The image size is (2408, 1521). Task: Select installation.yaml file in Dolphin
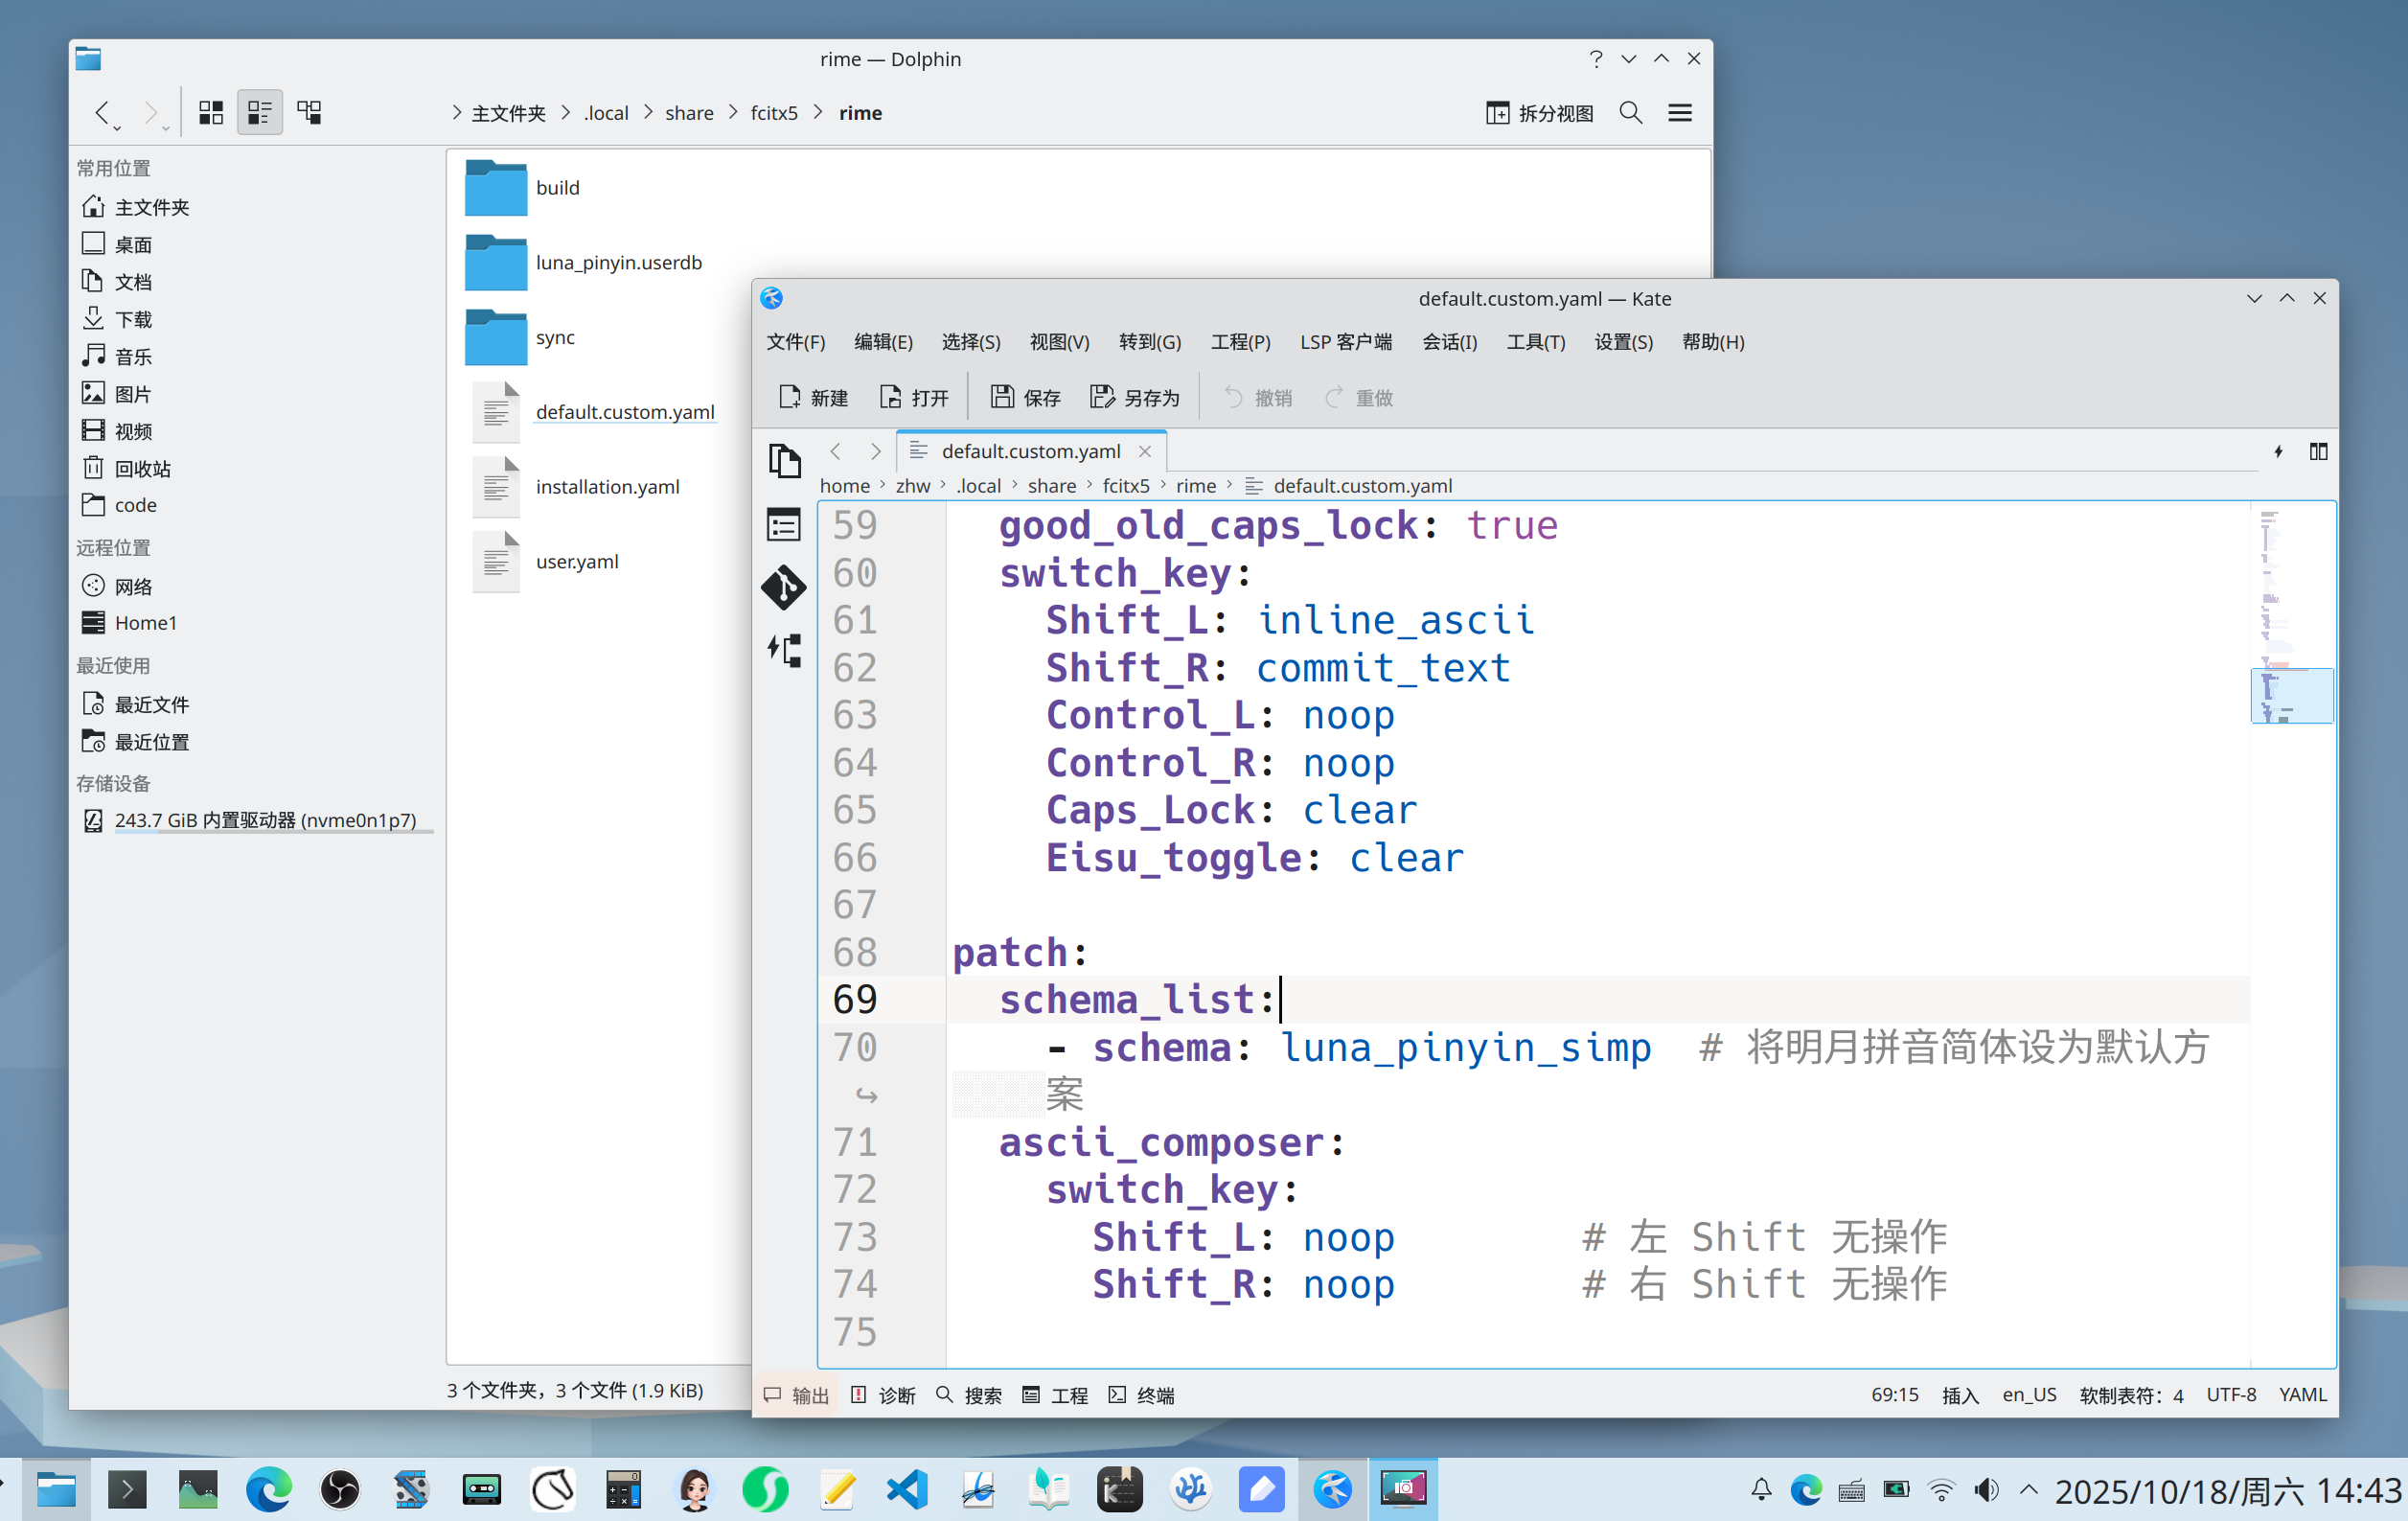607,487
